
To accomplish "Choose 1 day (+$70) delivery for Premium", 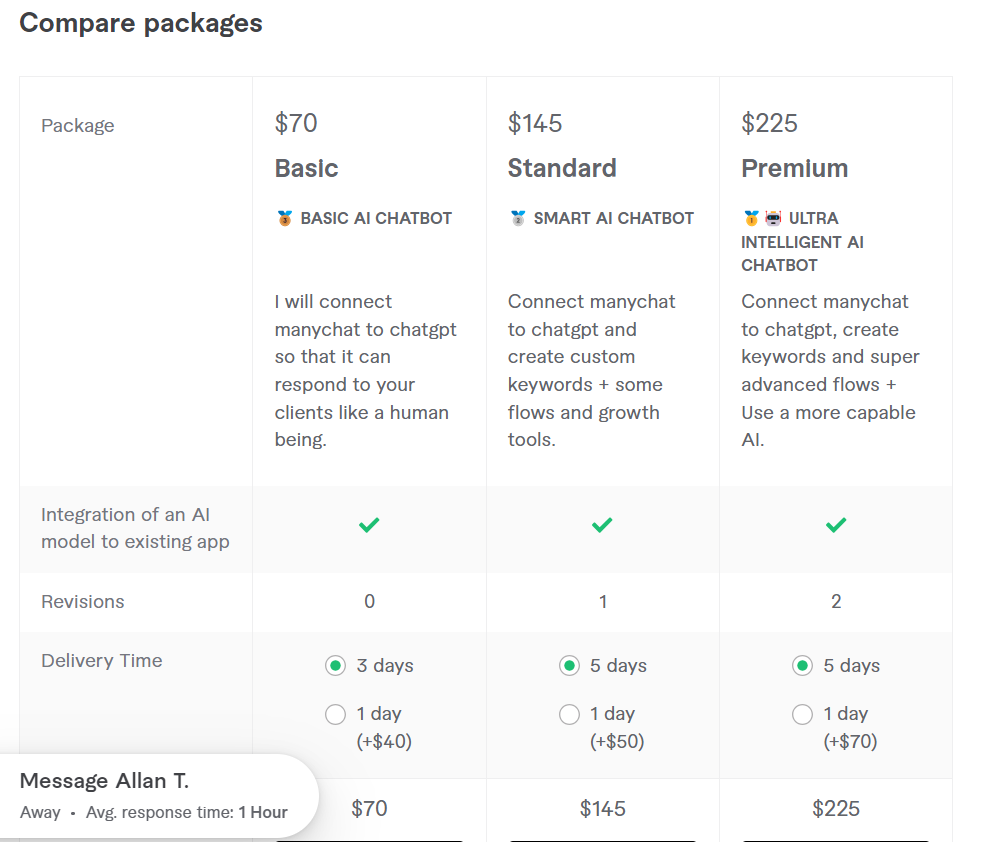I will coord(802,714).
